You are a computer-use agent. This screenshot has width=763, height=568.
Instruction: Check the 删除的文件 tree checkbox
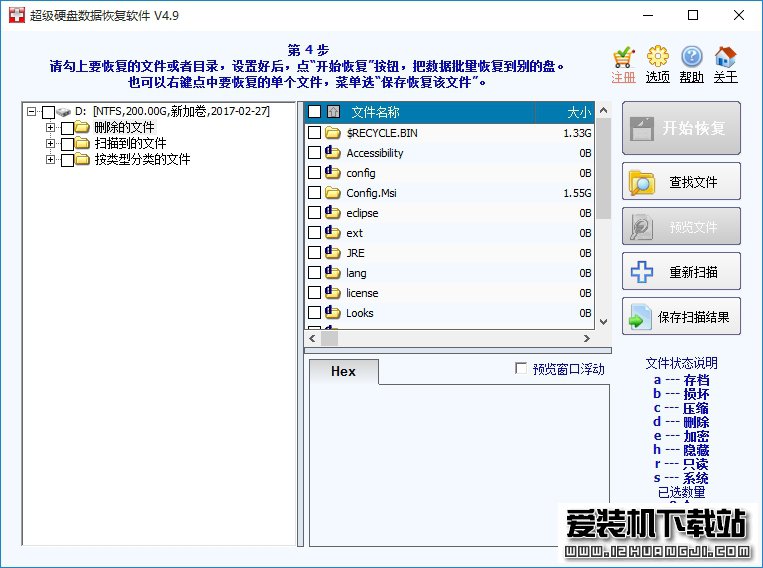[67, 128]
